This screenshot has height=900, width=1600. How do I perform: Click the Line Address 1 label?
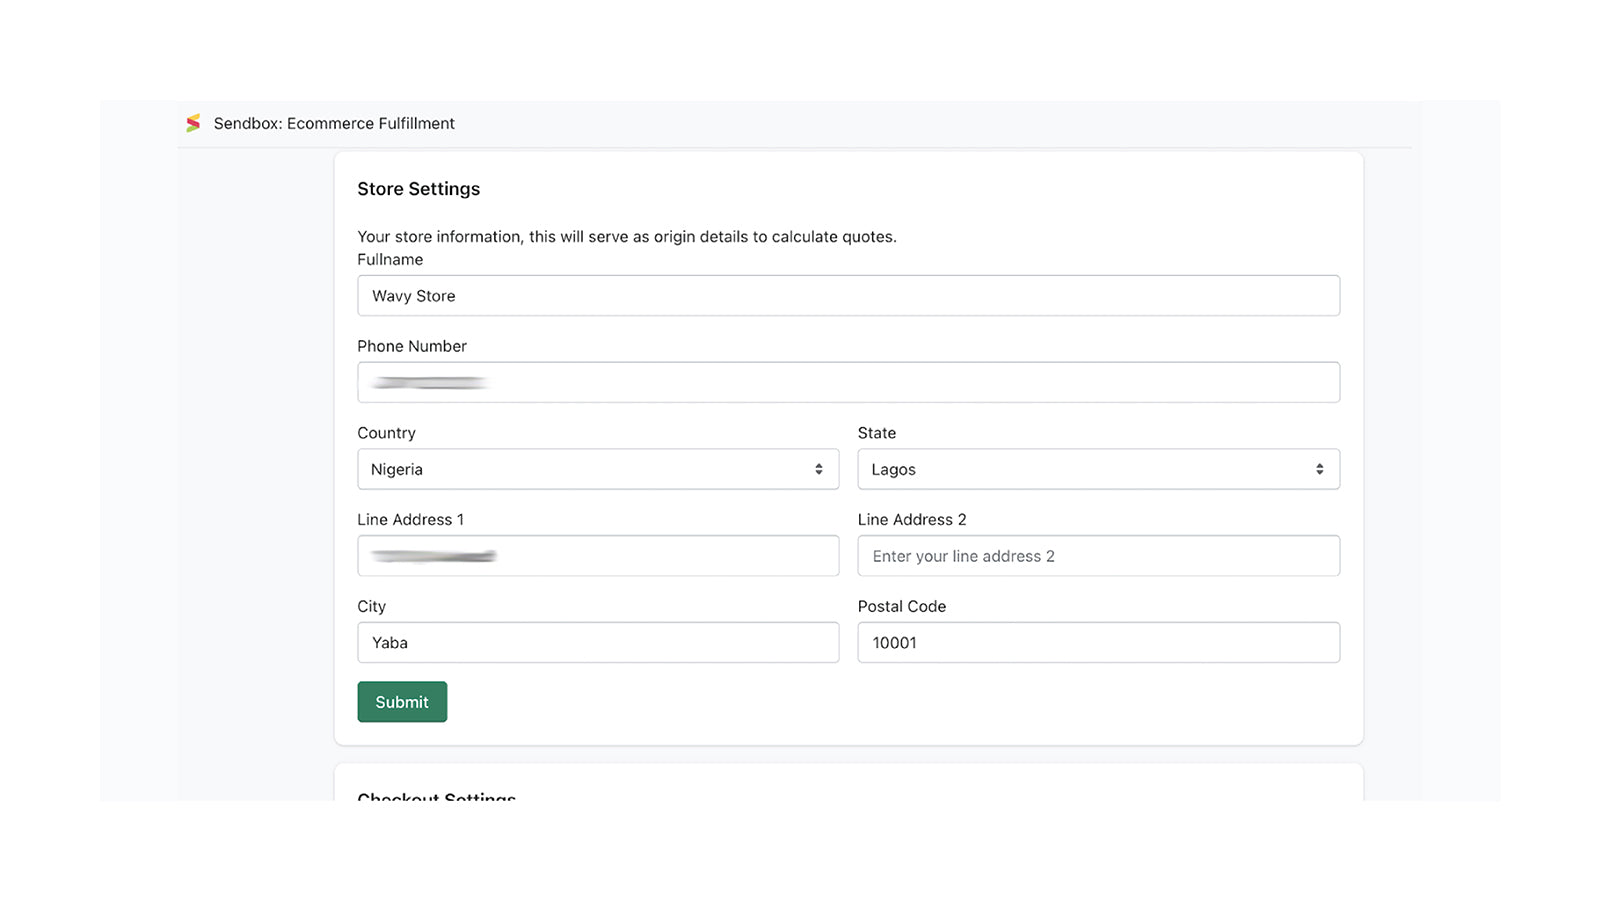(x=410, y=520)
